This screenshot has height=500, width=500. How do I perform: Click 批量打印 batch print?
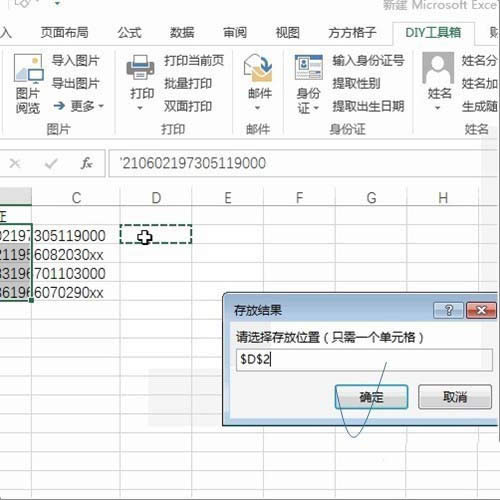(188, 83)
